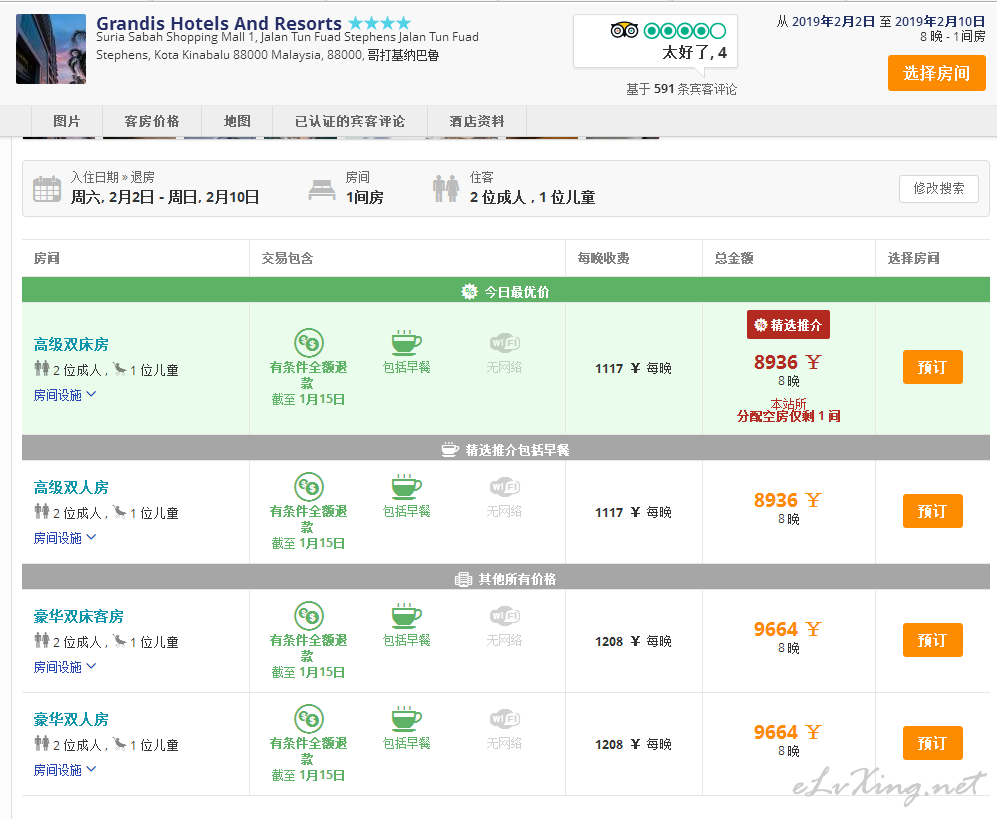Screen dimensions: 997x819
Task: Open 高级双人房 room link
Action: point(71,488)
